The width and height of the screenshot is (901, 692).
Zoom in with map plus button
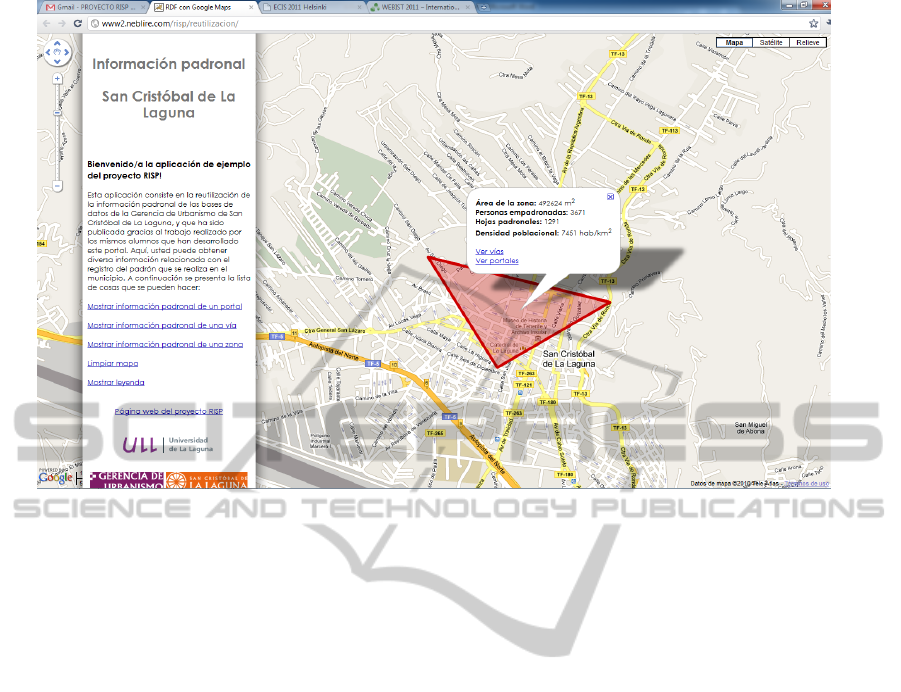pyautogui.click(x=57, y=77)
